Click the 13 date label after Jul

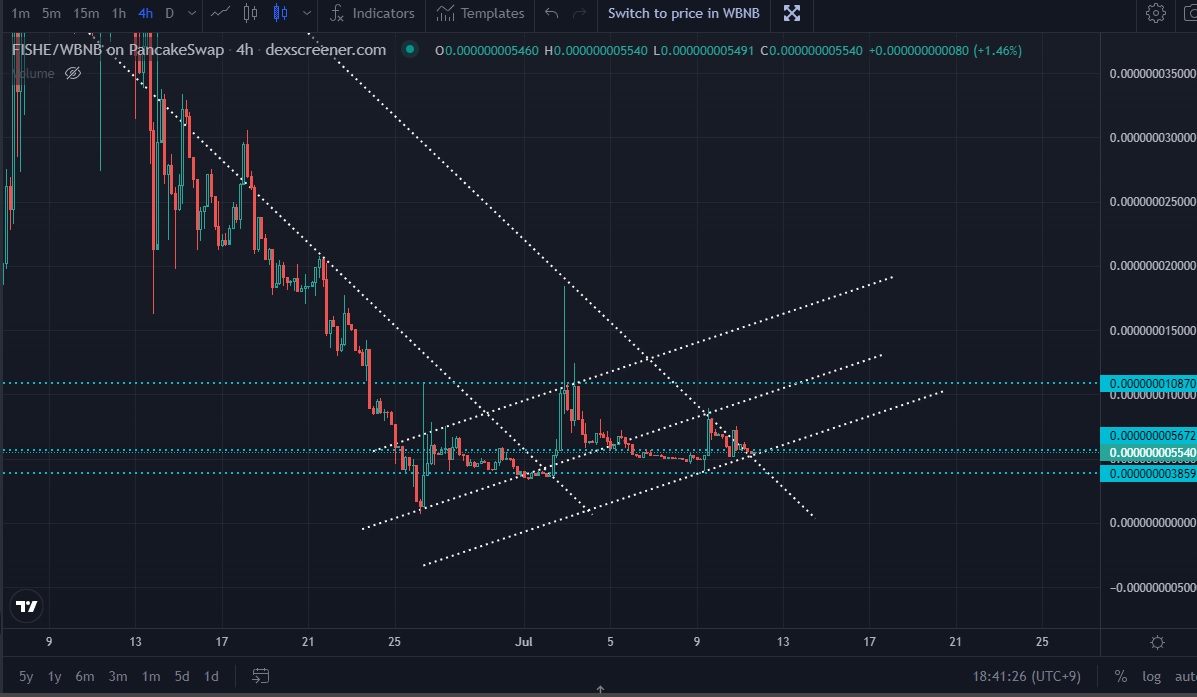pos(782,641)
